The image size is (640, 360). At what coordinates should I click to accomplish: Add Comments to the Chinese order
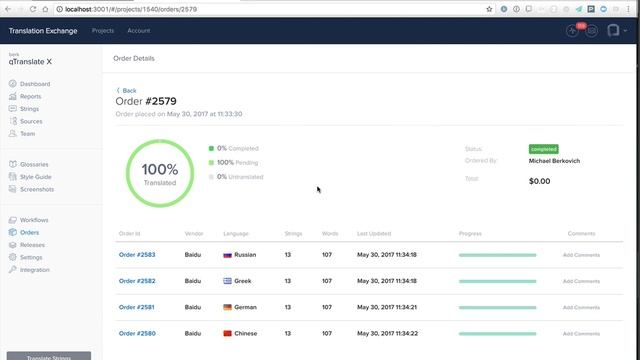pos(581,334)
